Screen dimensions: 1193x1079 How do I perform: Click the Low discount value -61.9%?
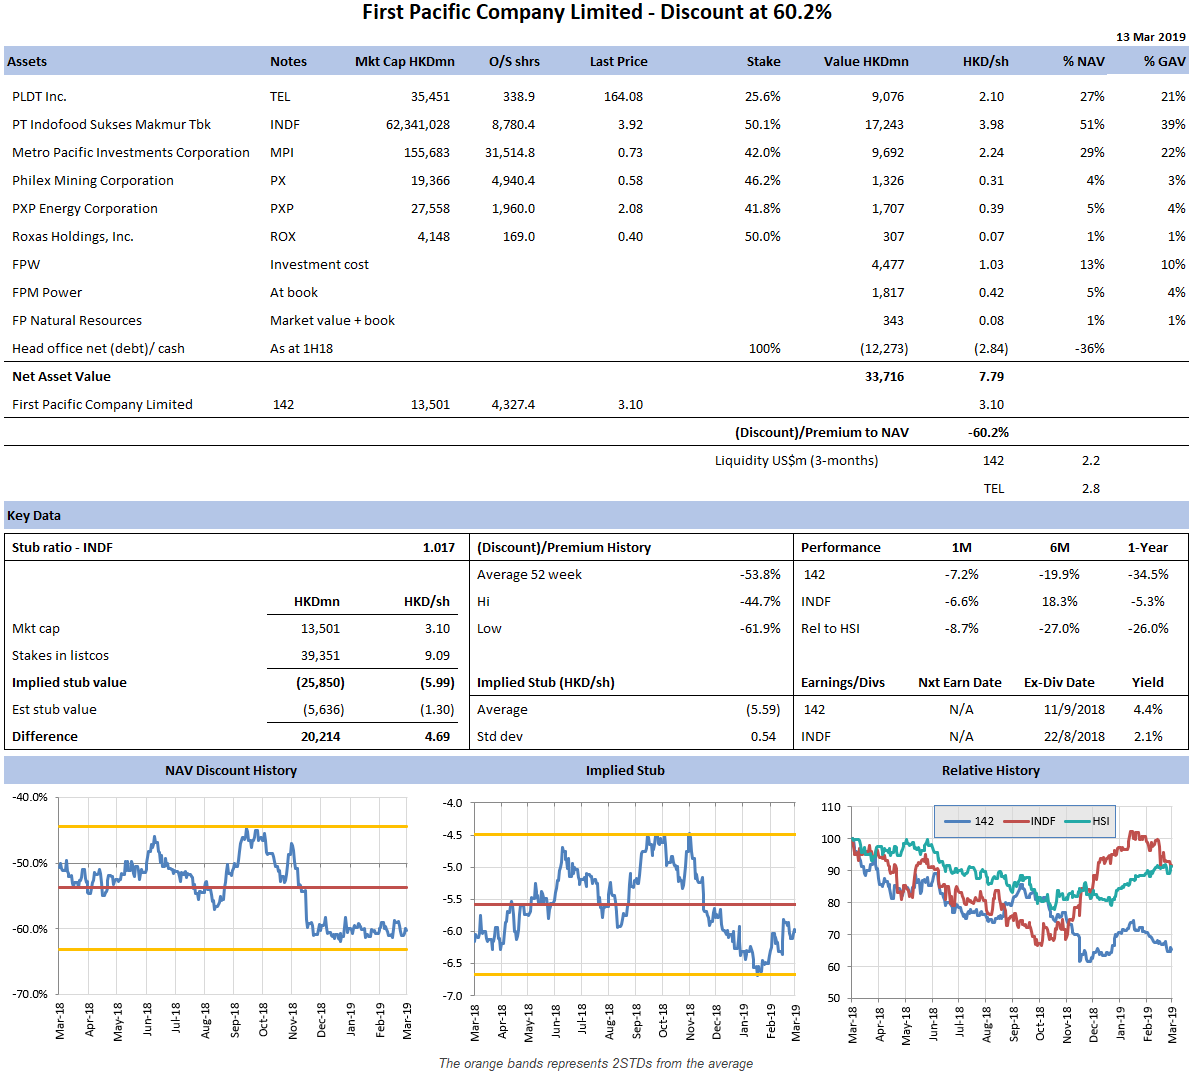point(760,629)
